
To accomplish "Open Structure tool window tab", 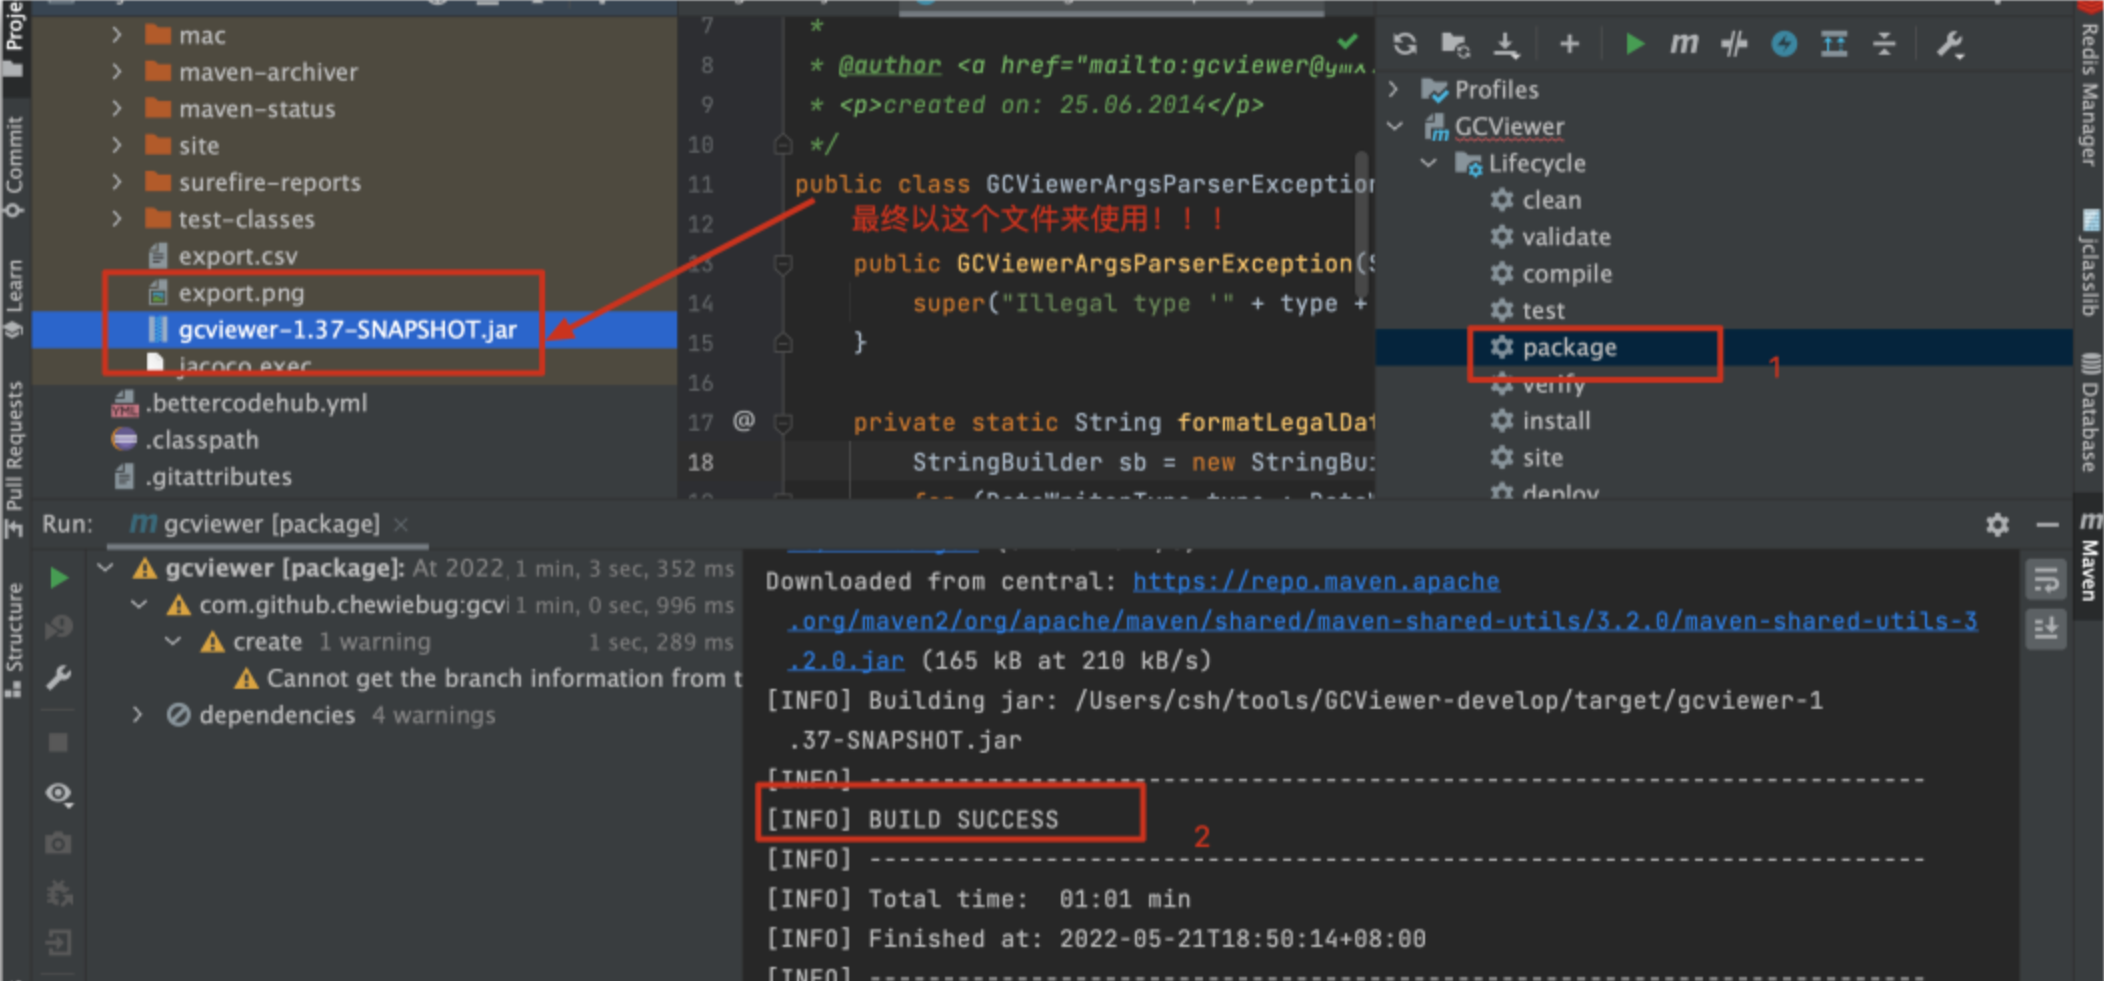I will pyautogui.click(x=14, y=640).
